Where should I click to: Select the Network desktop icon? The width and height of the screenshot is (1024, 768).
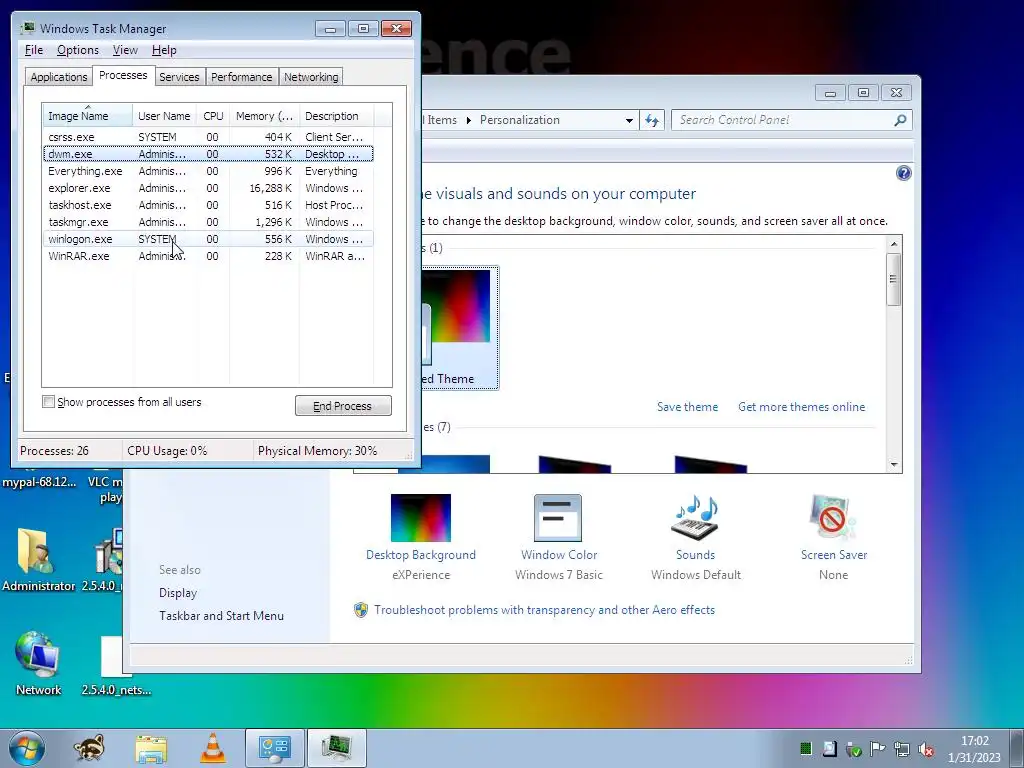(38, 664)
